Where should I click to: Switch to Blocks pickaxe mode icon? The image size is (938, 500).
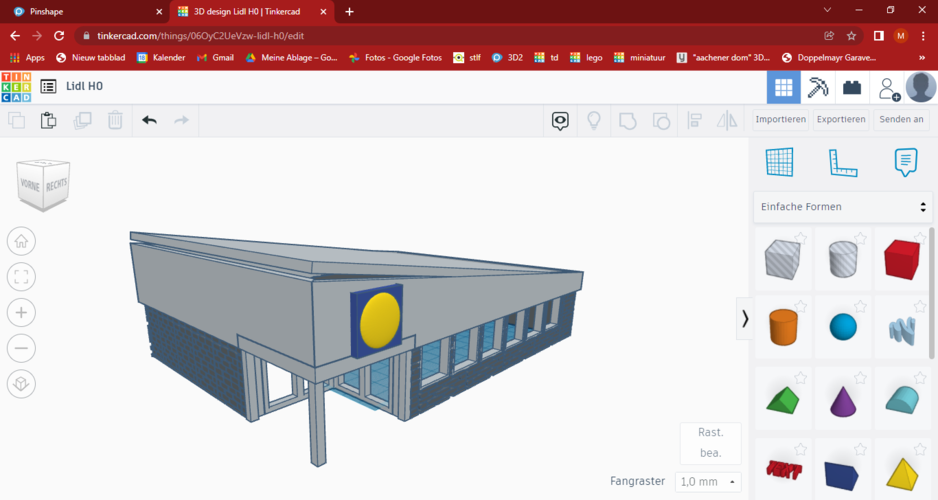point(817,87)
